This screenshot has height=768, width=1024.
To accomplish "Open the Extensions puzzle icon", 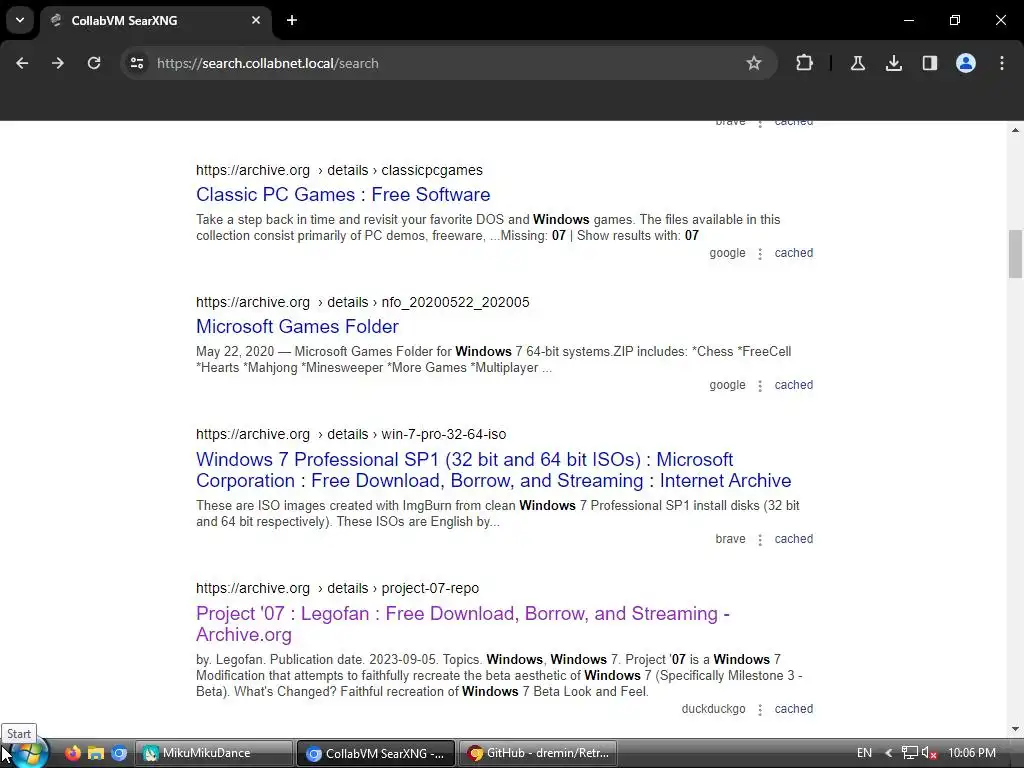I will pyautogui.click(x=805, y=63).
